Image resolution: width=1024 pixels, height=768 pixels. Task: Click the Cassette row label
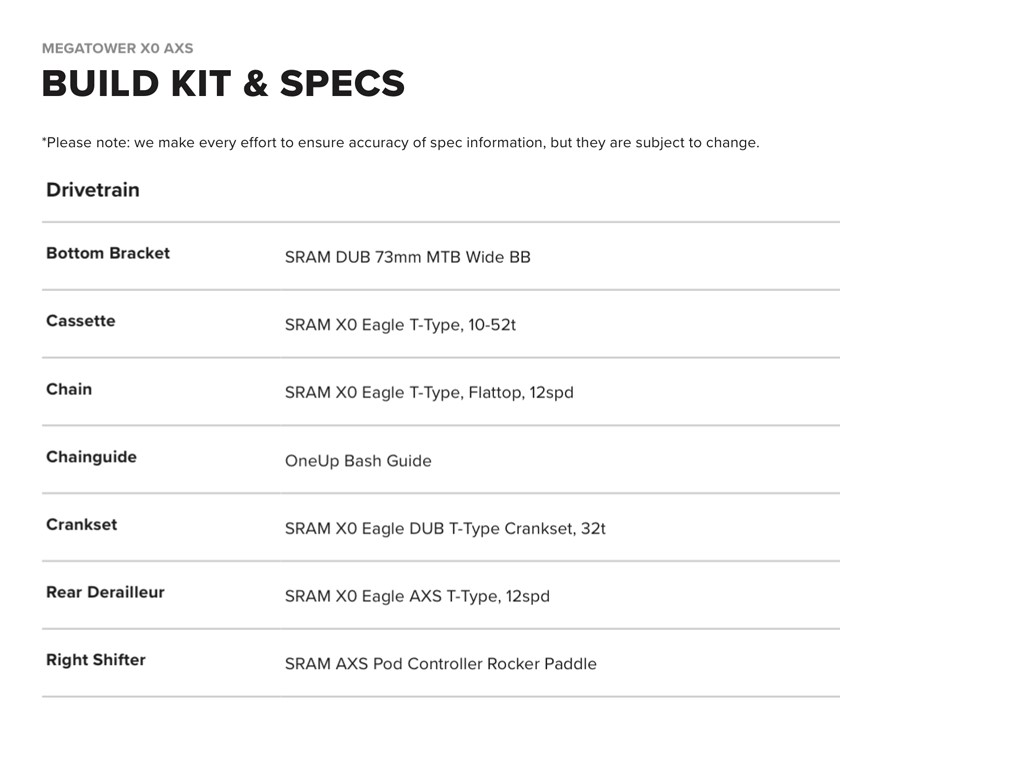[81, 321]
